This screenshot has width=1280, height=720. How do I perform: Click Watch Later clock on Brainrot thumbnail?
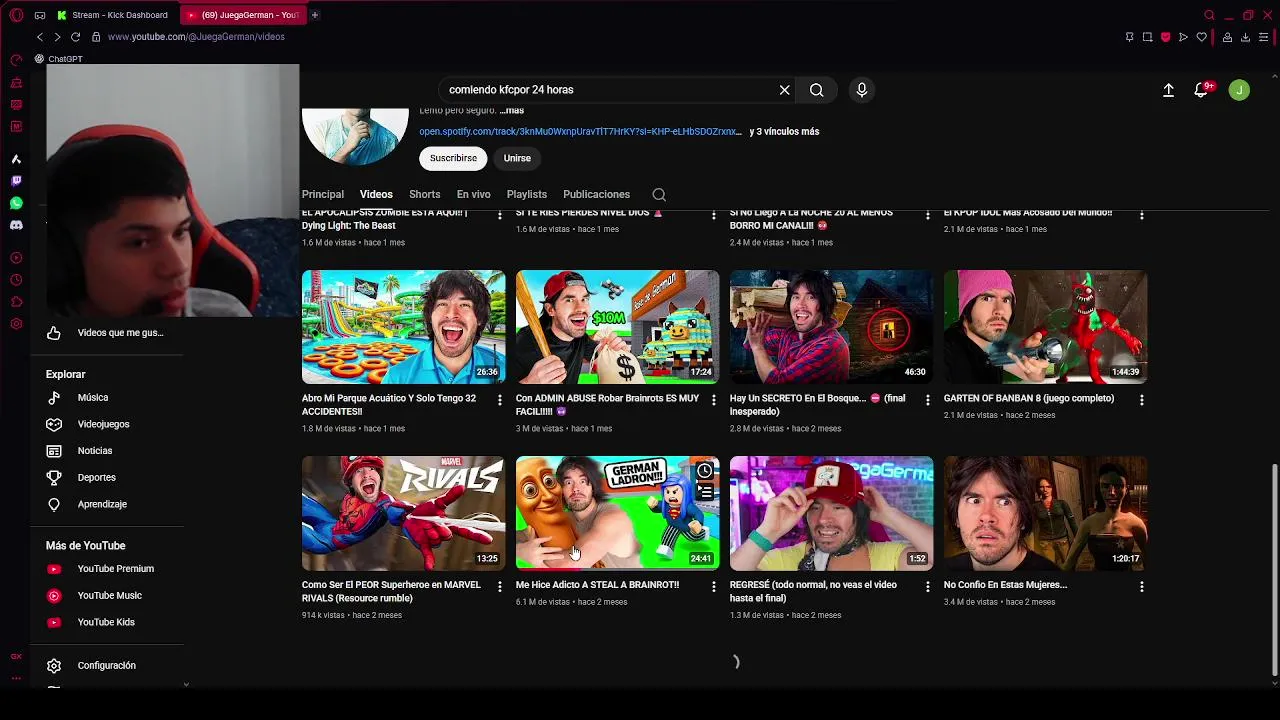click(705, 471)
